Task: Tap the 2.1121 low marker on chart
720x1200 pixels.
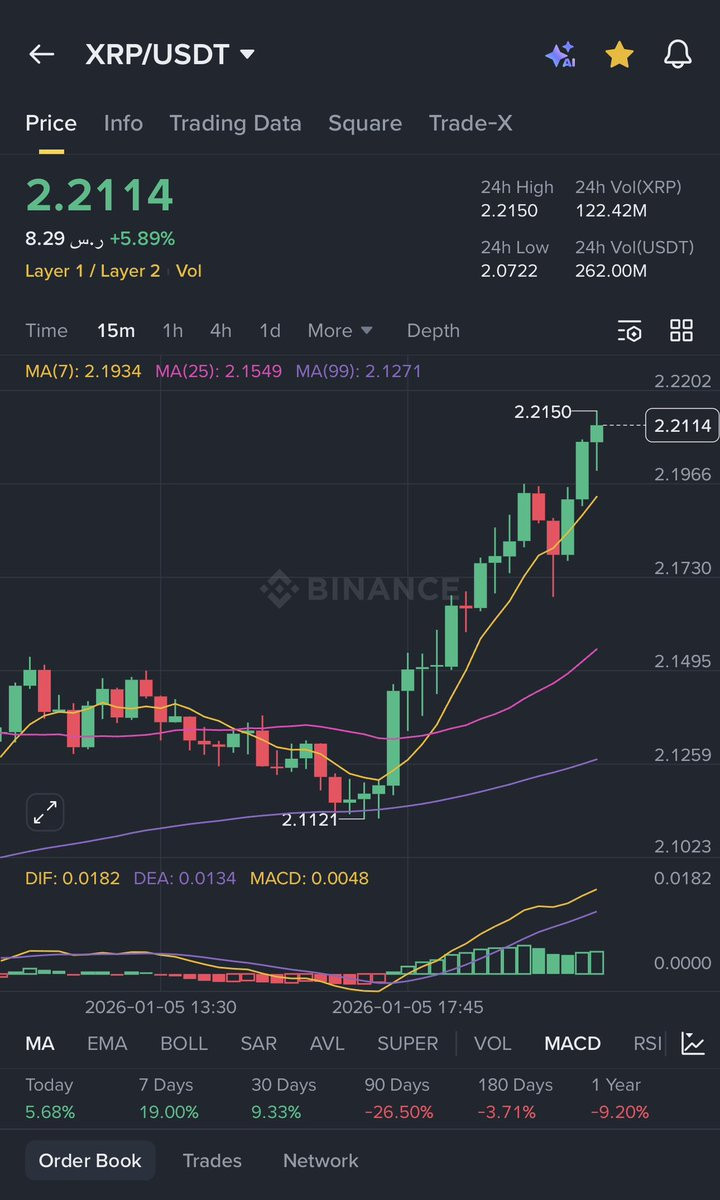Action: coord(310,820)
